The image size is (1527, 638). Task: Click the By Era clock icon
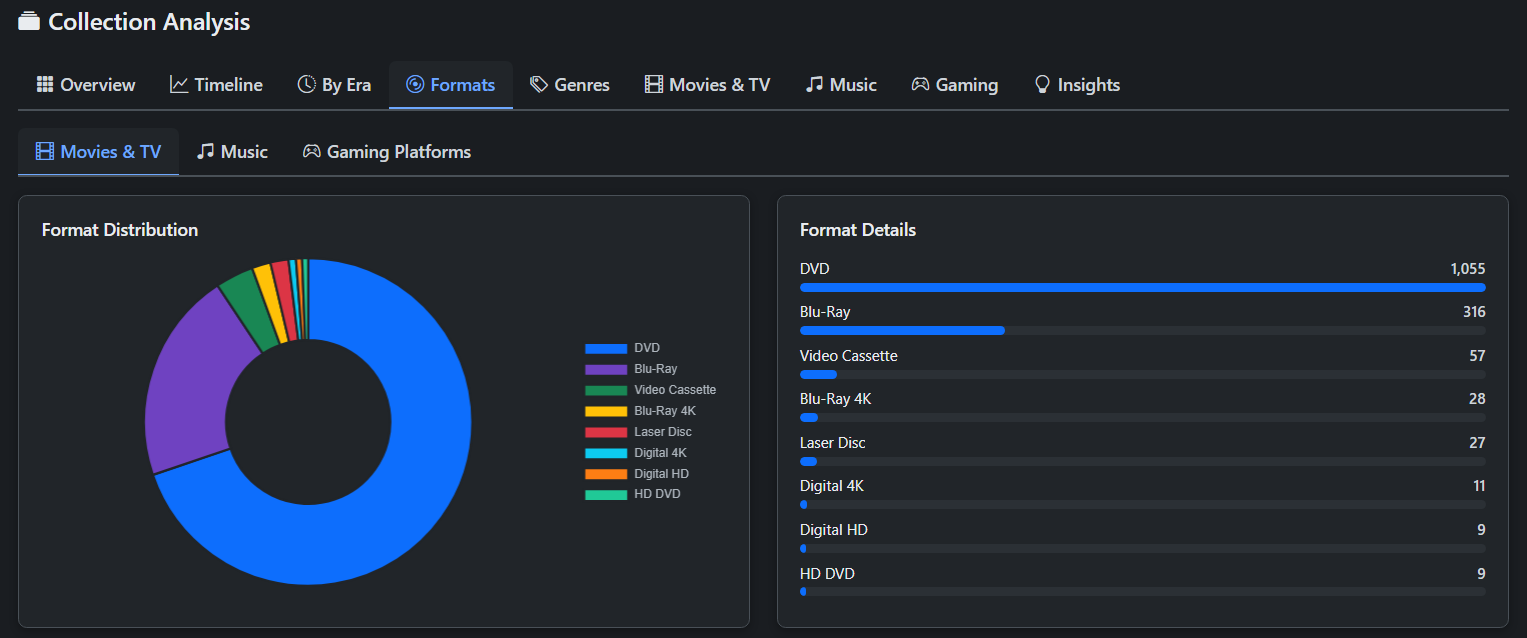click(306, 85)
